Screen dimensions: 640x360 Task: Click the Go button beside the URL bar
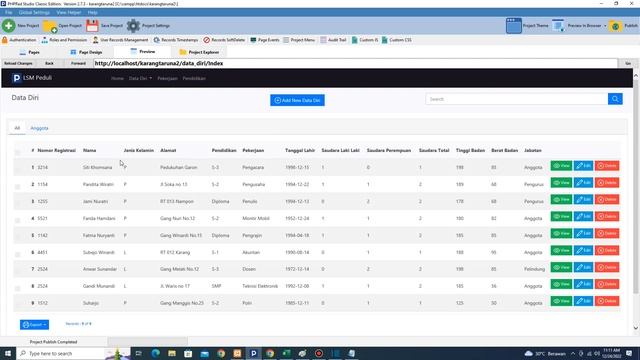[628, 63]
